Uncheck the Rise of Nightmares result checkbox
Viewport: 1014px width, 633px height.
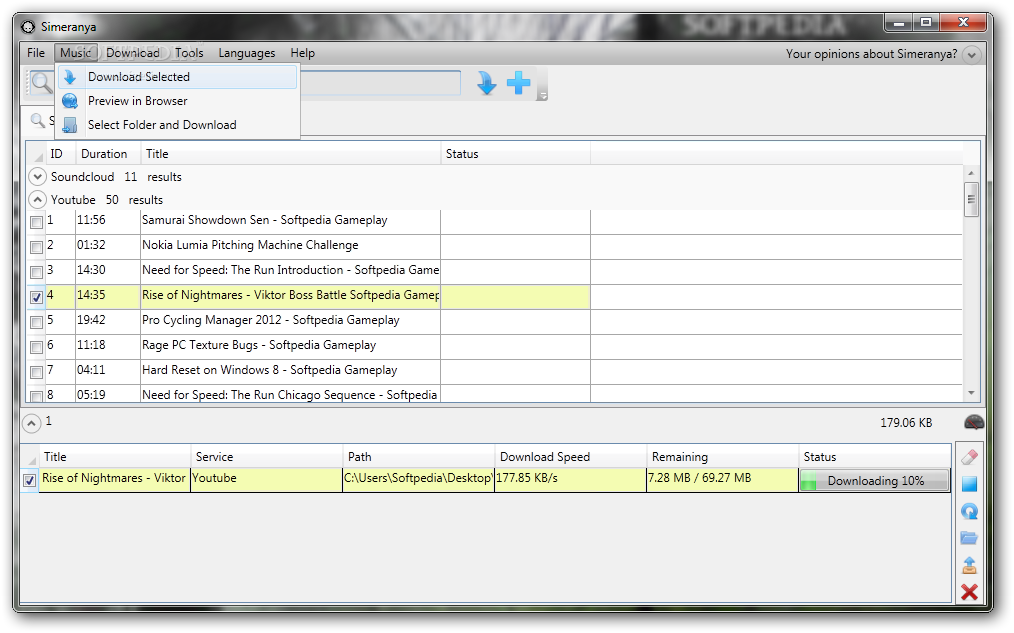[x=36, y=297]
